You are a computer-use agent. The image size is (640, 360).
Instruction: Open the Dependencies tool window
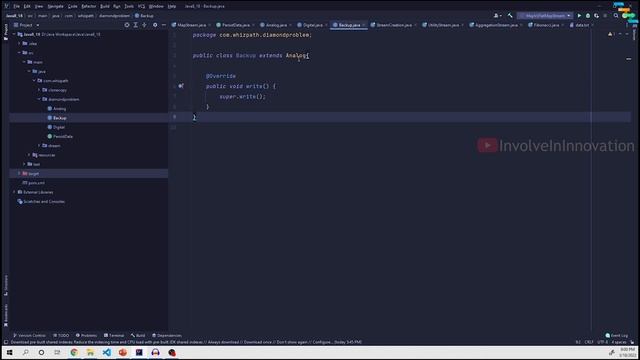pos(167,336)
